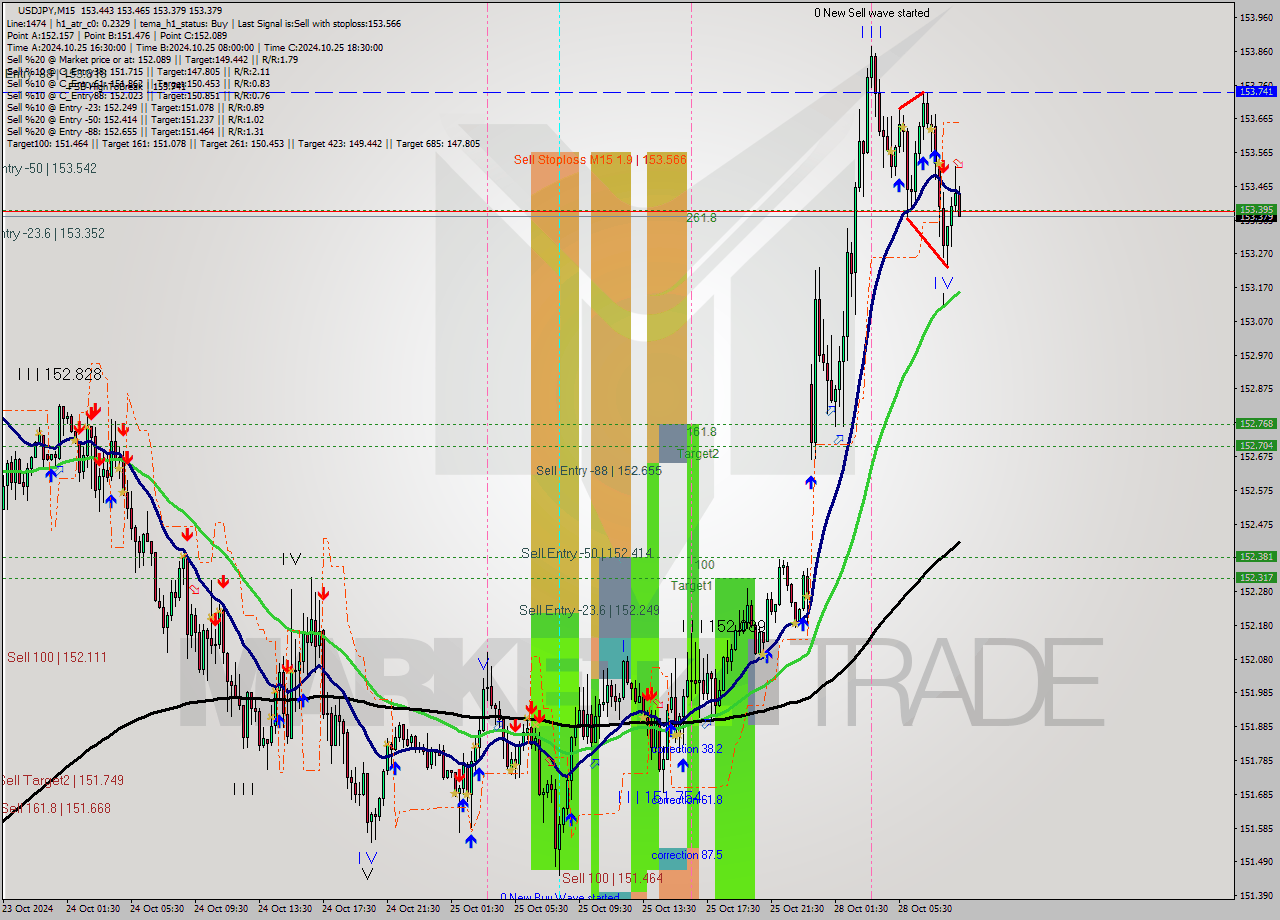Select the 23 Oct 2024 date label
This screenshot has height=920, width=1280.
[28, 909]
